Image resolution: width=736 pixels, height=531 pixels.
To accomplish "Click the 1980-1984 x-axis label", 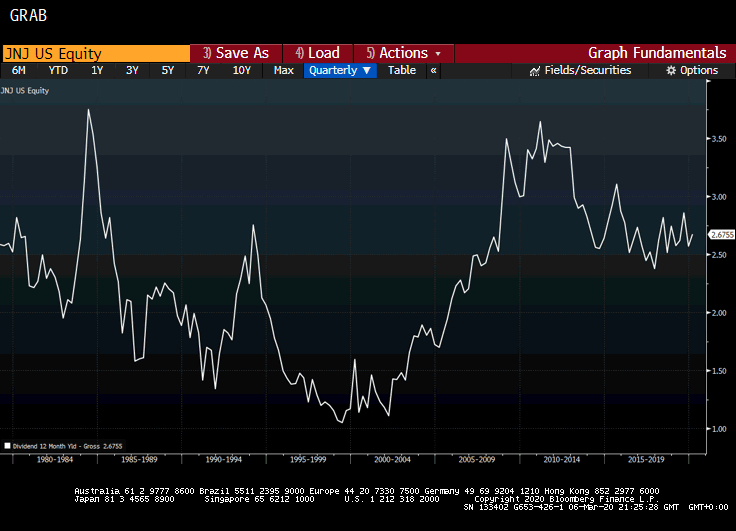I will tap(55, 460).
